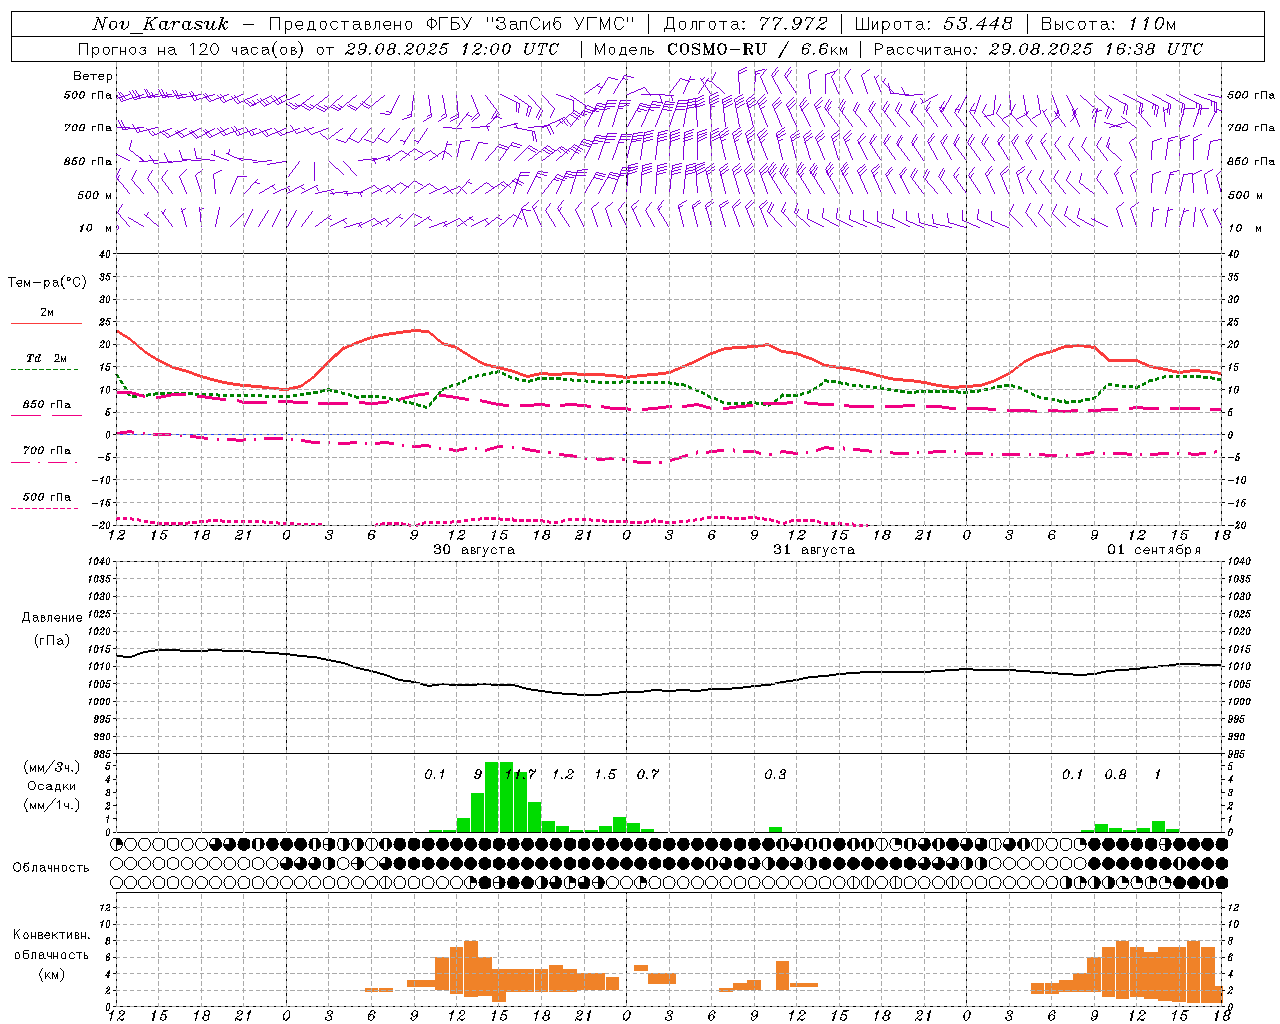Click the Осадки precipitation label

pos(51,786)
